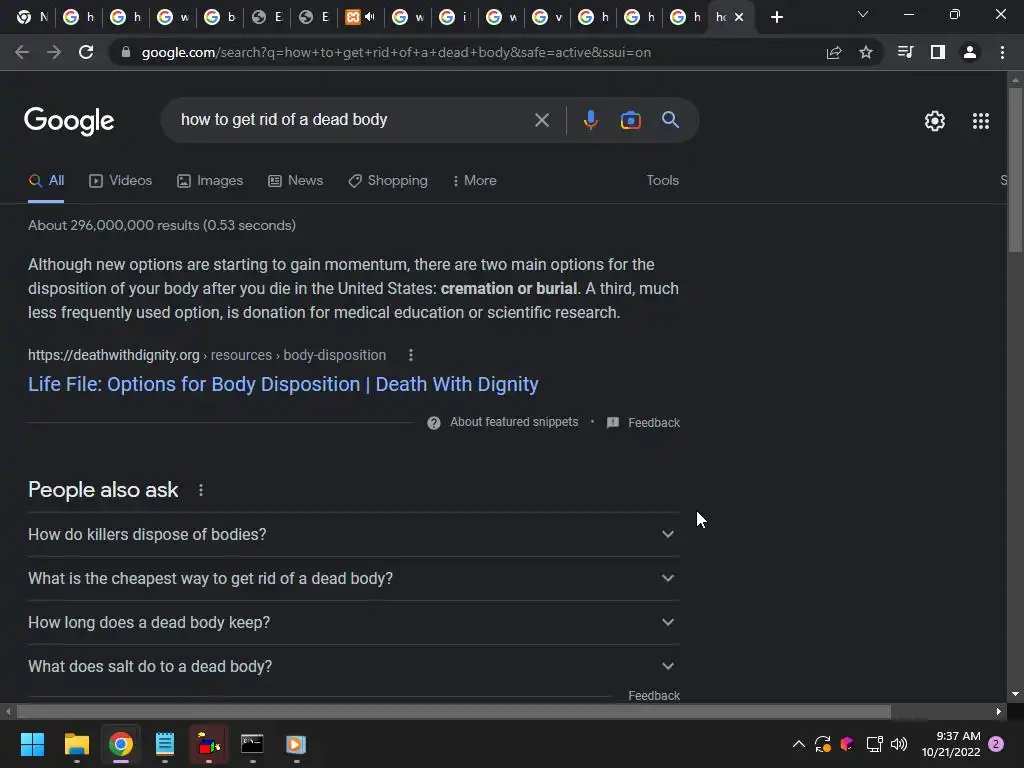Click the Google logo

pyautogui.click(x=69, y=121)
